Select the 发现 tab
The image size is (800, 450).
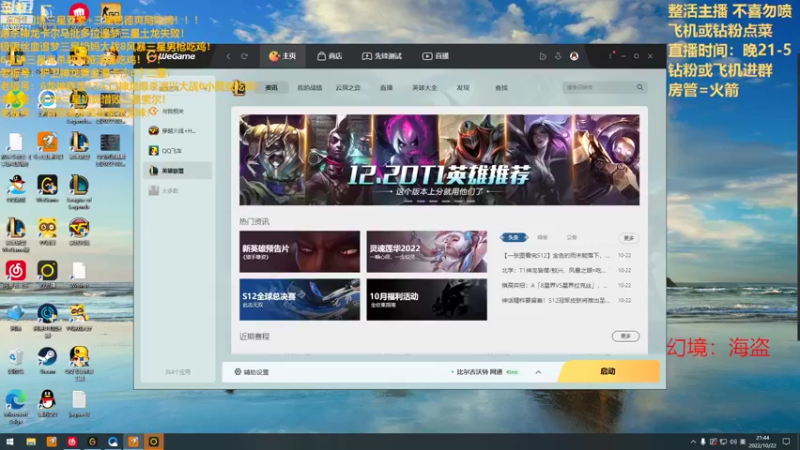tap(463, 88)
